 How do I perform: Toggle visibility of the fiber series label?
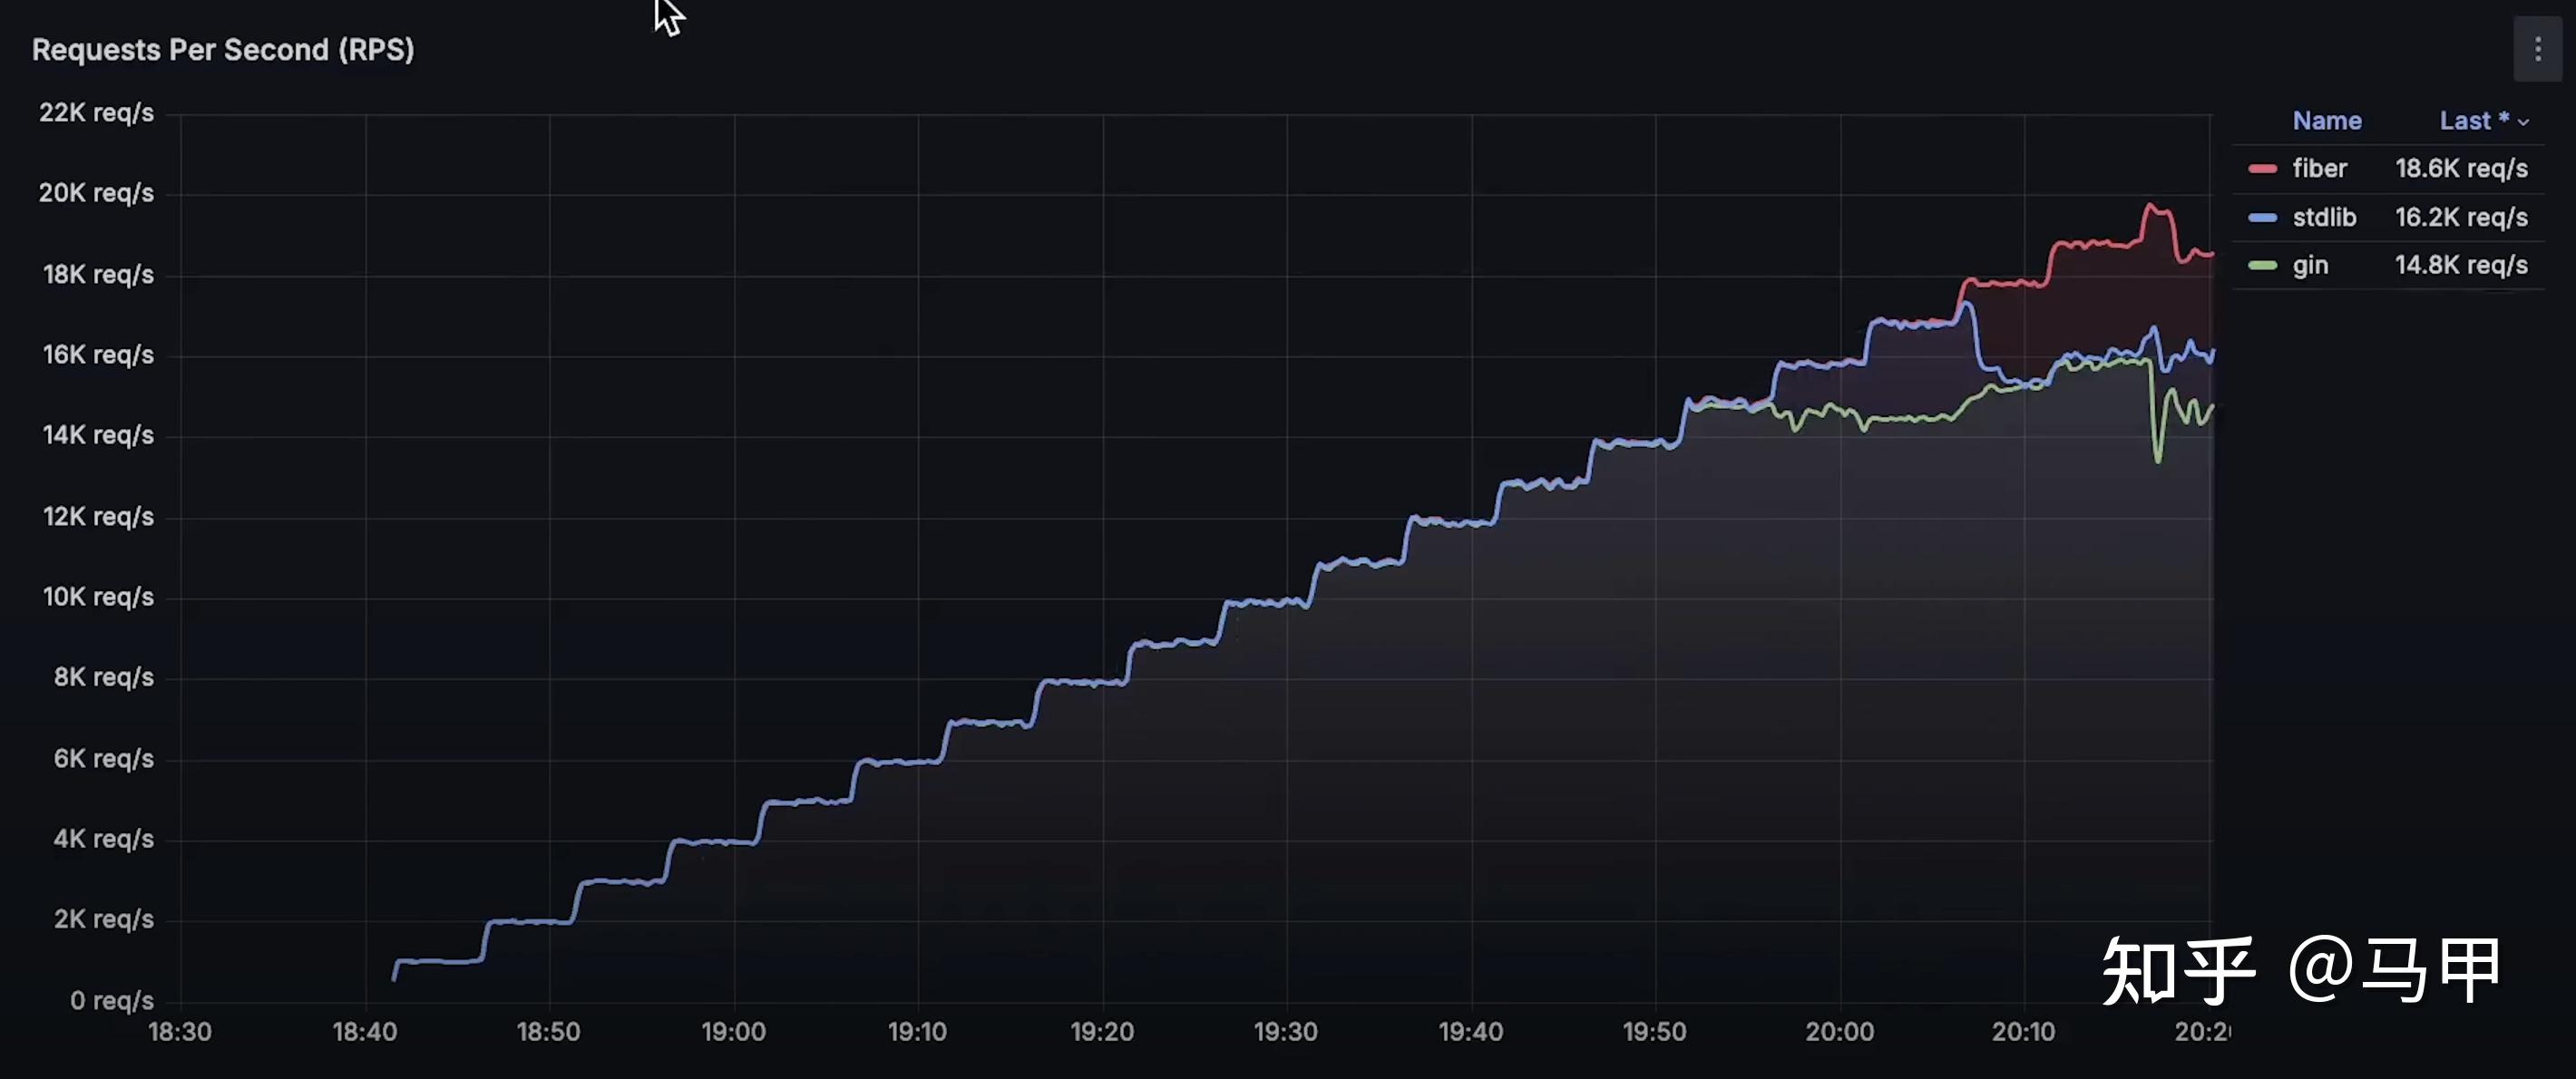tap(2319, 169)
